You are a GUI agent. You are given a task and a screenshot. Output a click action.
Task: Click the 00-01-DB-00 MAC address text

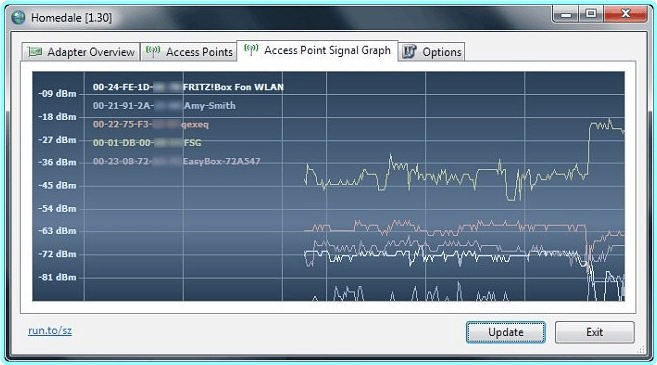123,143
